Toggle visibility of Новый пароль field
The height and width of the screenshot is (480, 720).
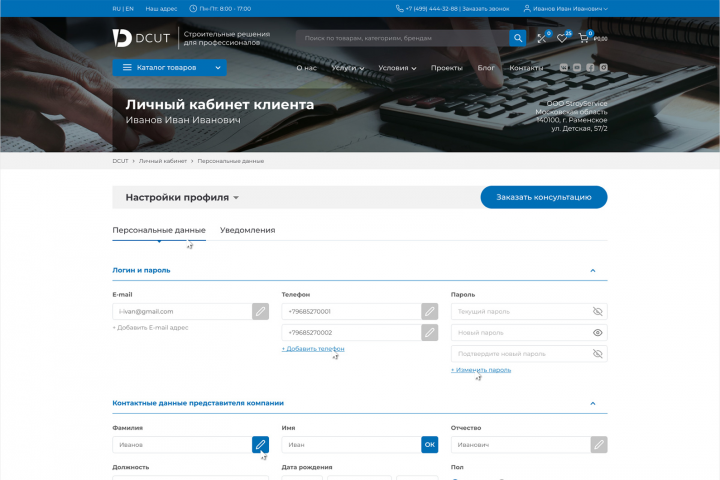[597, 333]
